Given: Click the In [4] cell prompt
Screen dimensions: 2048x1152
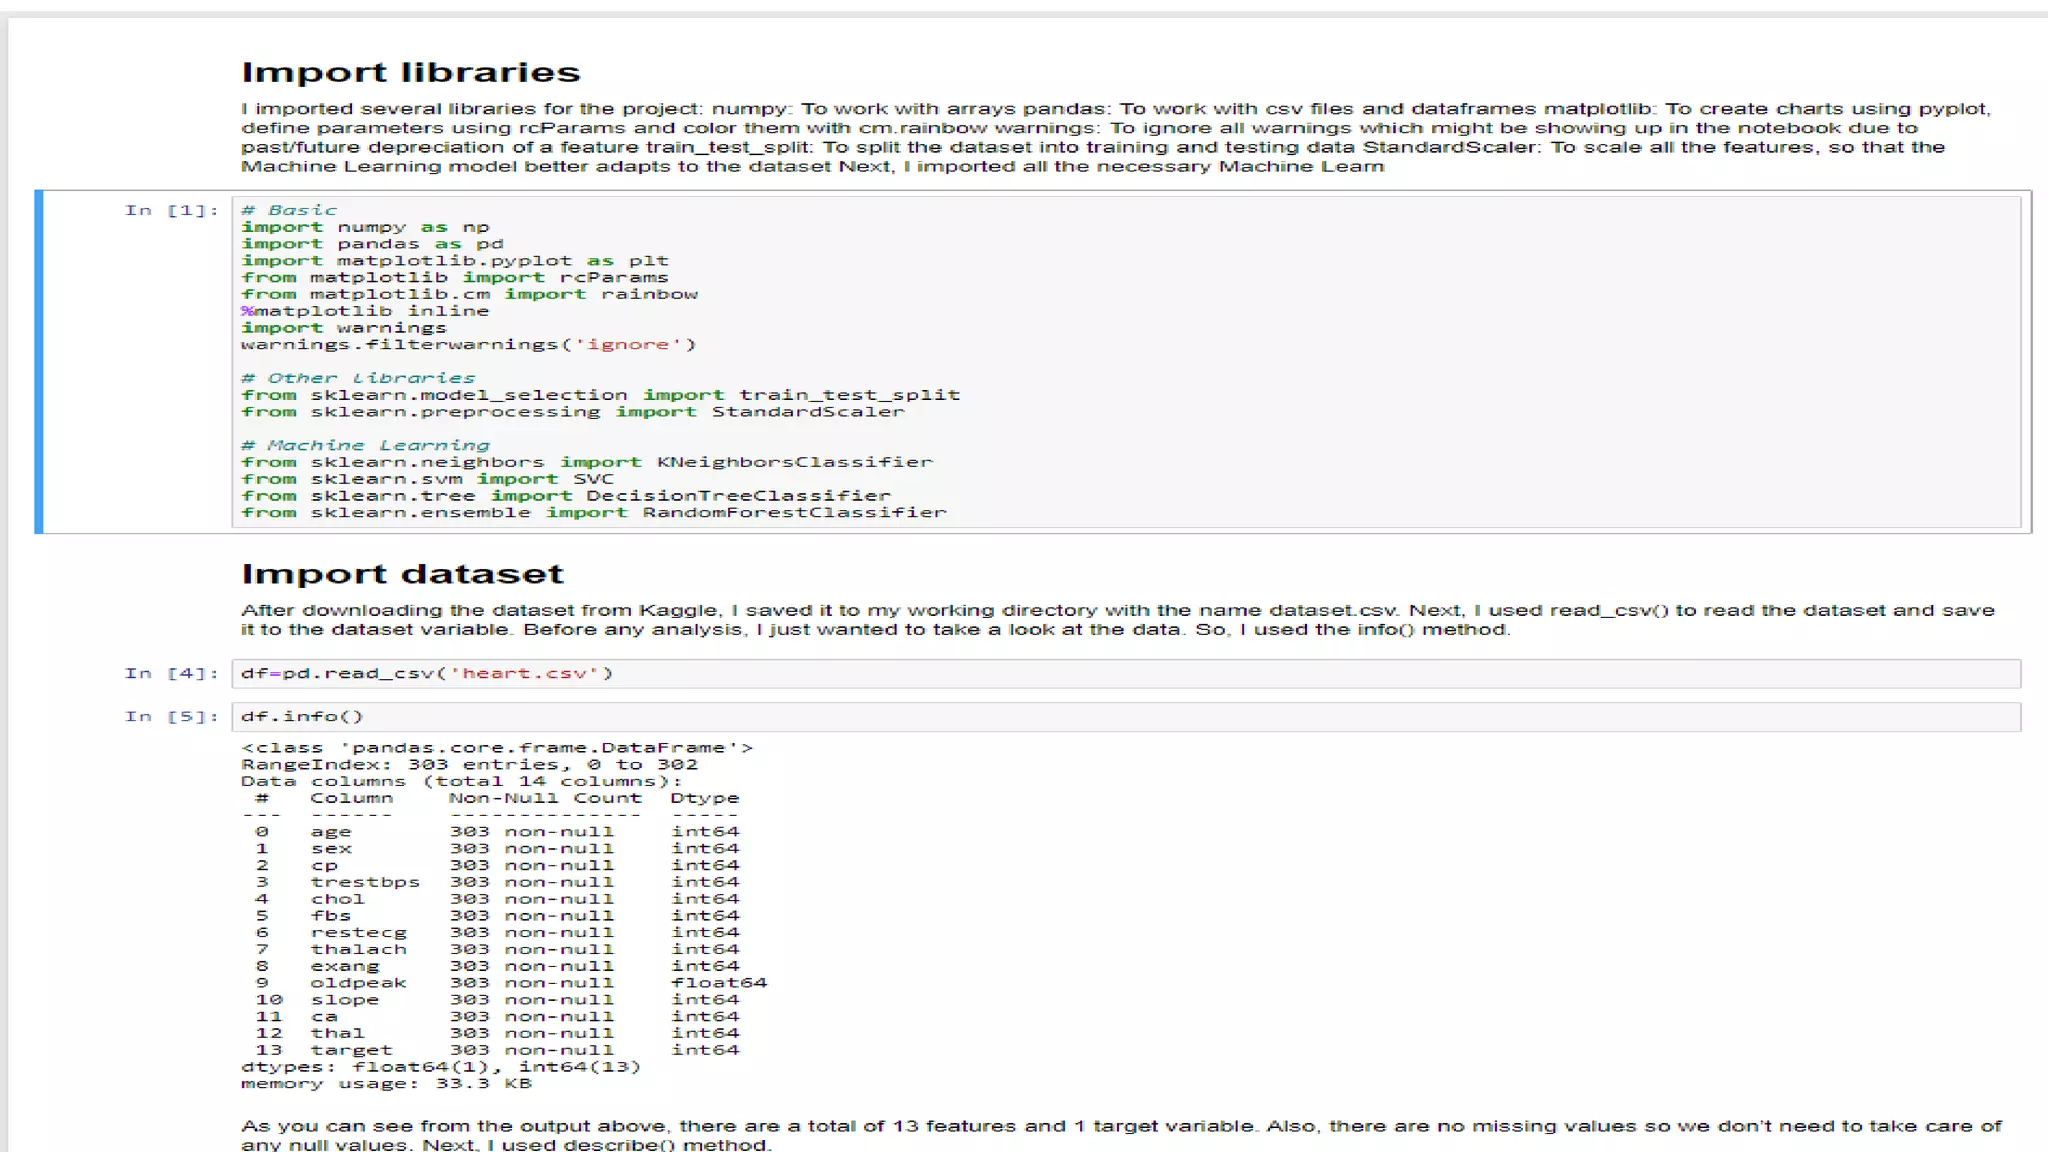Looking at the screenshot, I should pos(171,673).
